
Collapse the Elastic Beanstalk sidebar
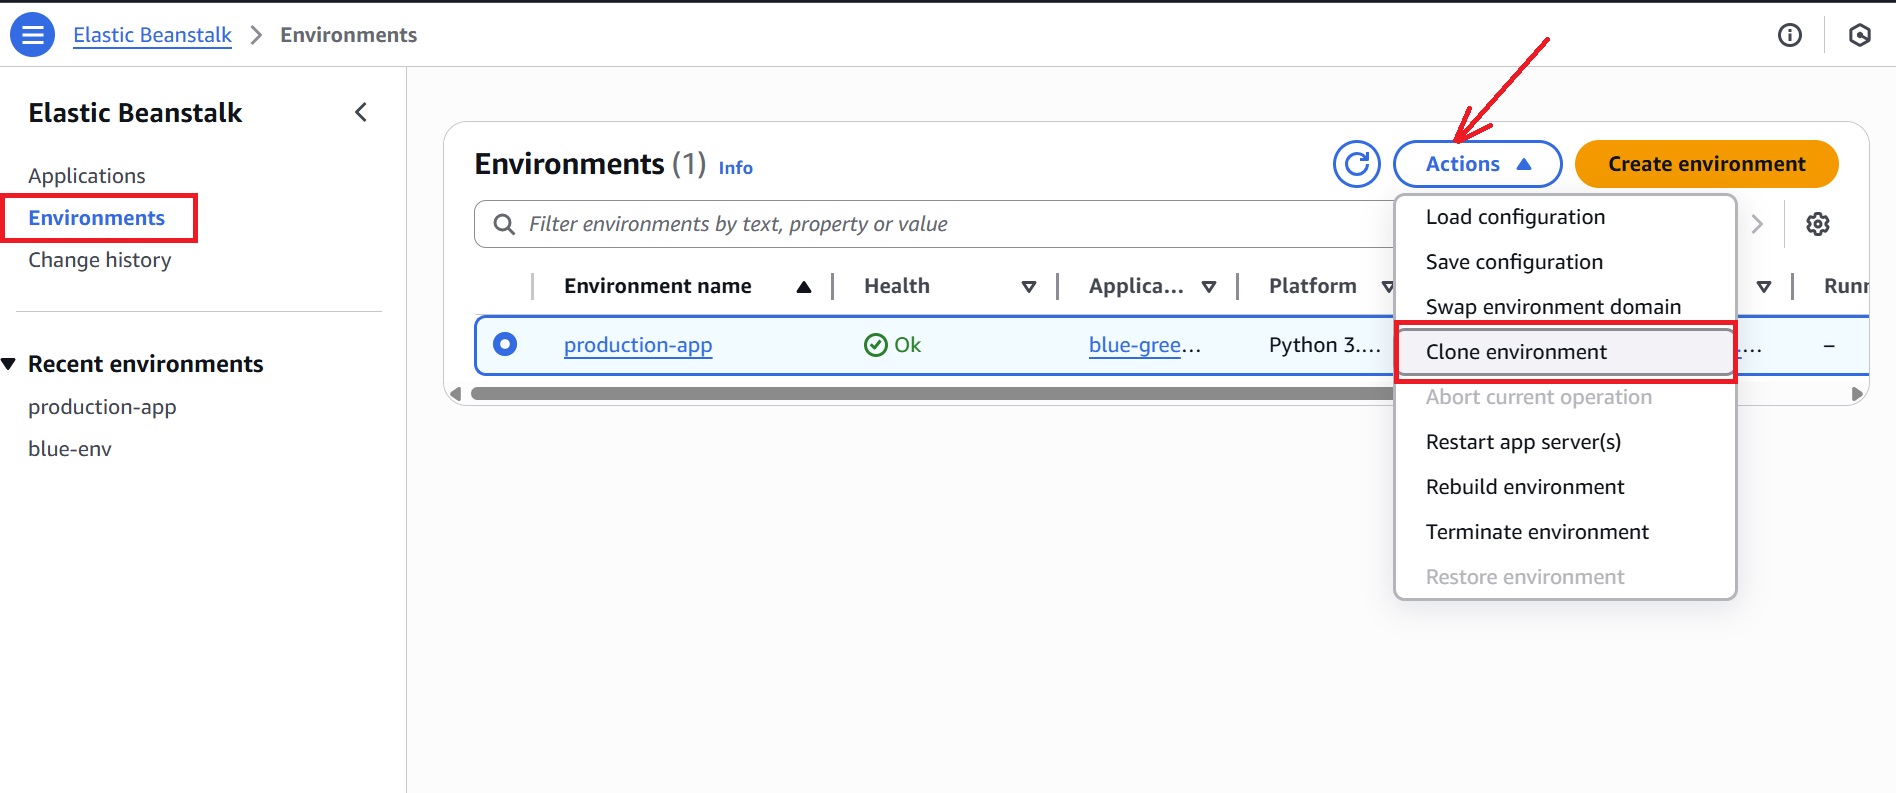[x=361, y=113]
